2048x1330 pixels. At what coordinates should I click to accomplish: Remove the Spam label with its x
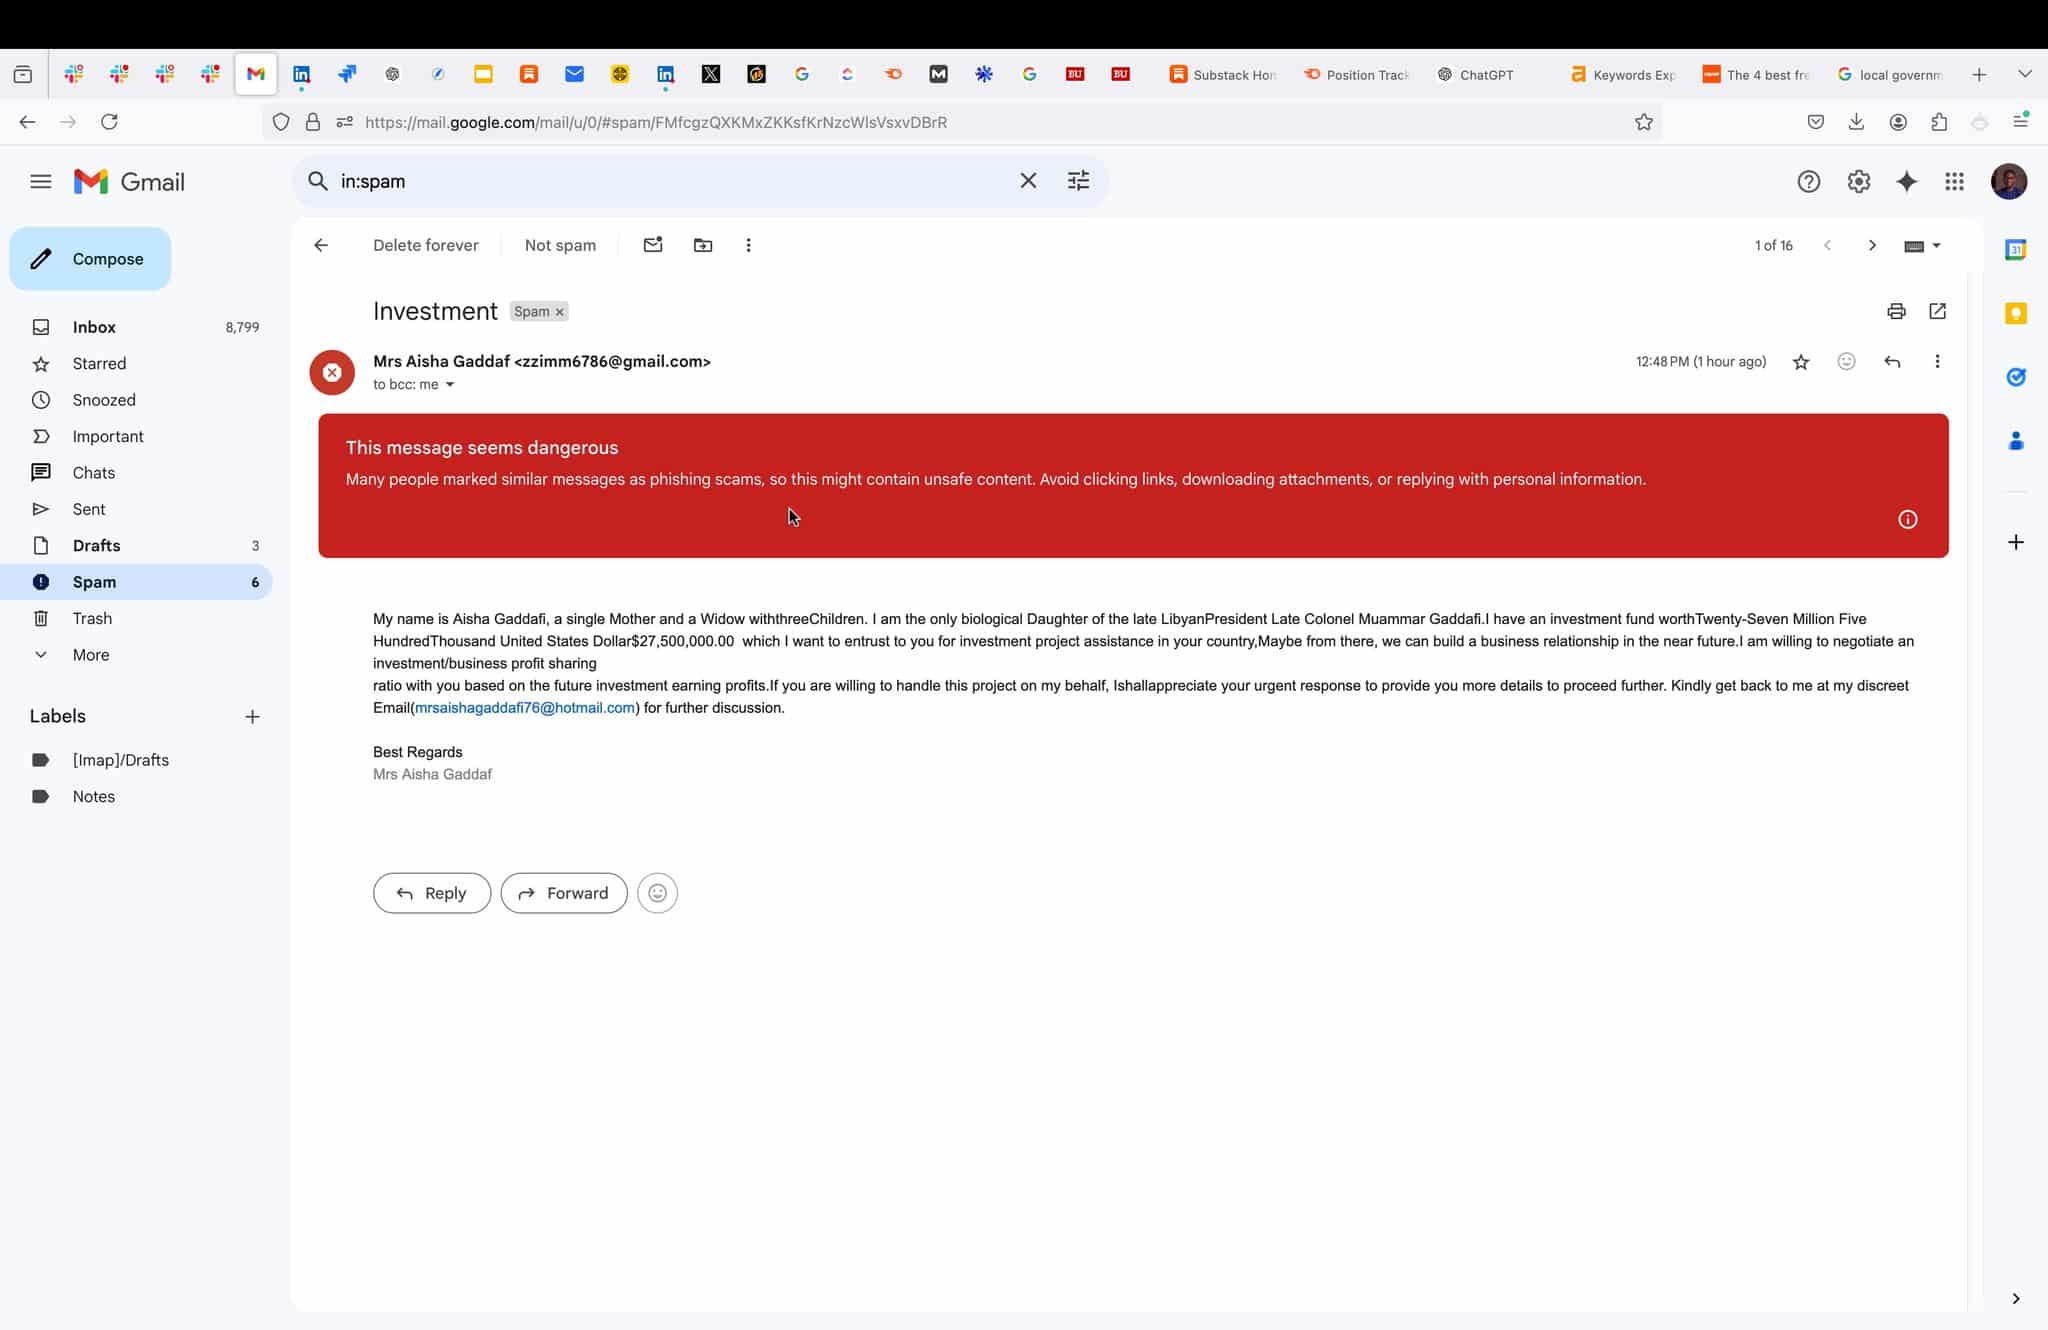point(560,312)
